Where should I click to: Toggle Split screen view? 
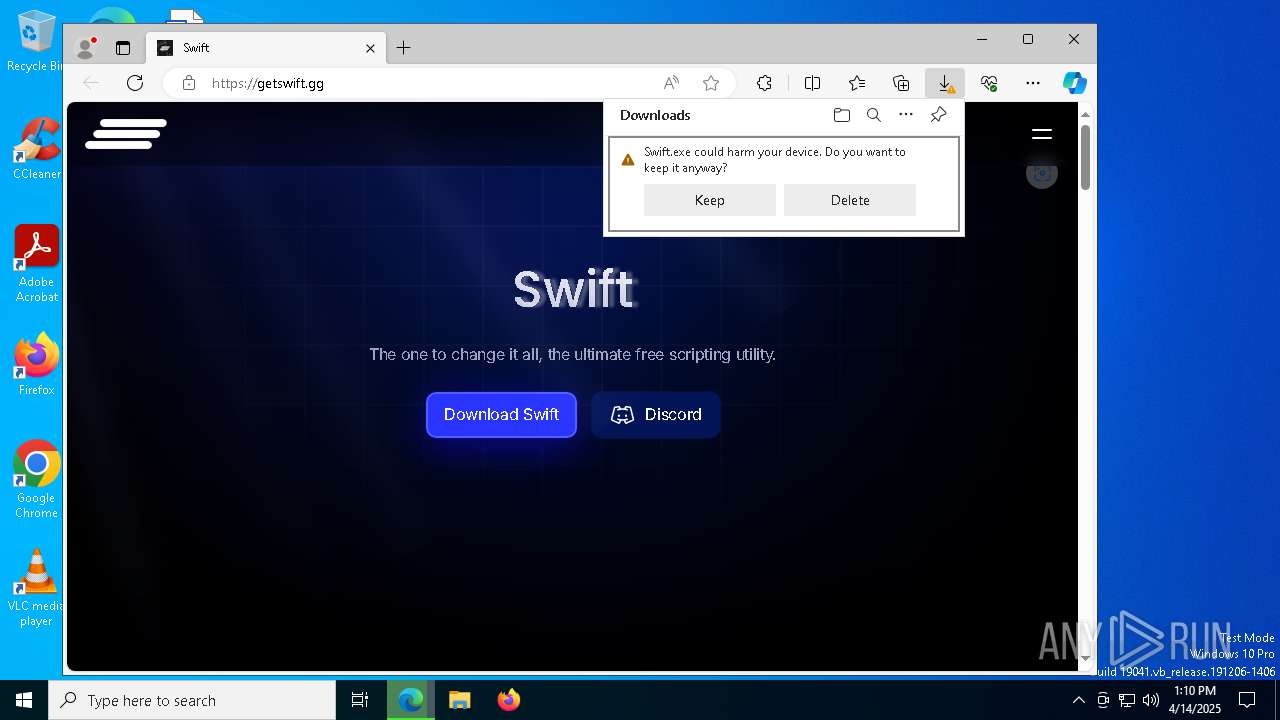click(x=812, y=83)
